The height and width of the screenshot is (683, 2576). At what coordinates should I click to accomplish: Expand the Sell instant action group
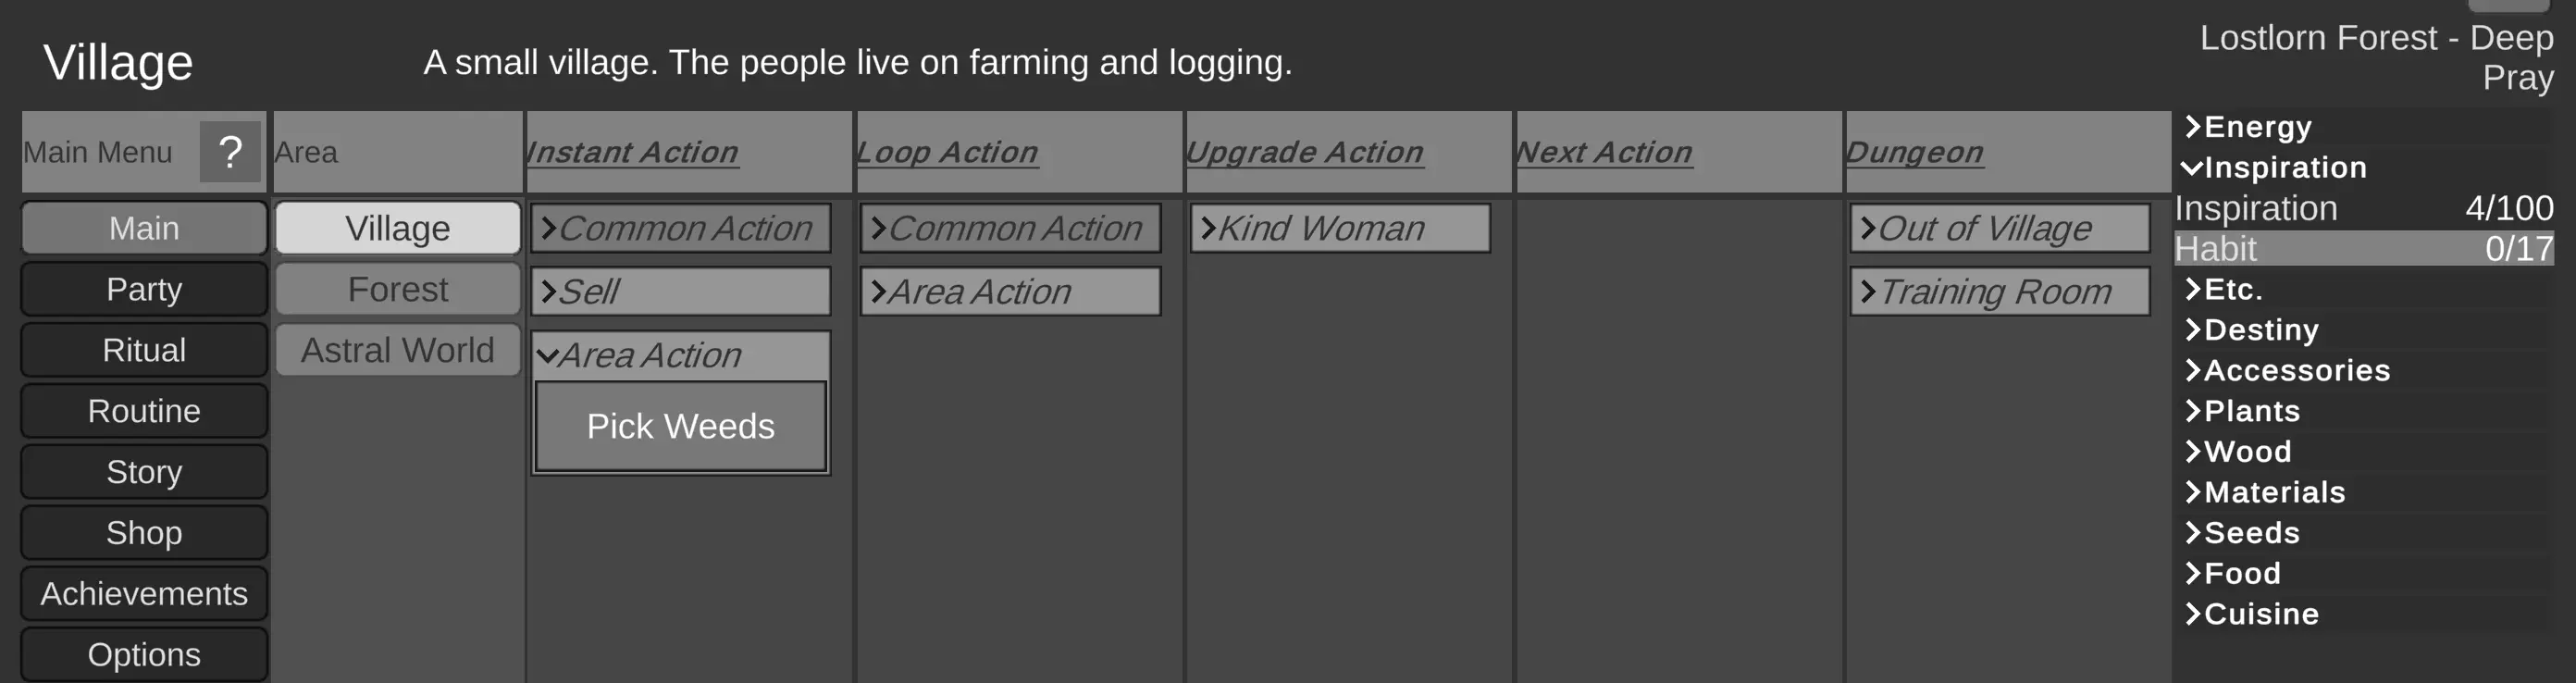680,291
